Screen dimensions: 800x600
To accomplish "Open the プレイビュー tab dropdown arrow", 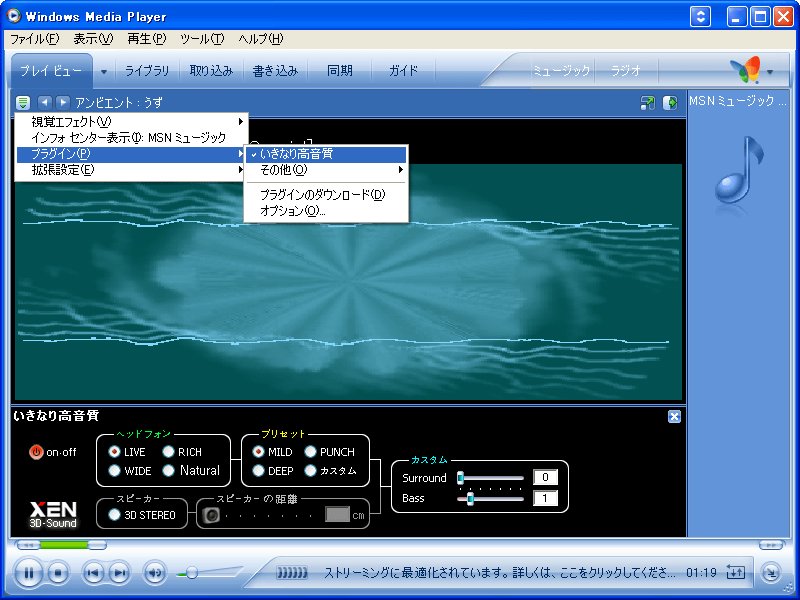I will (x=104, y=72).
